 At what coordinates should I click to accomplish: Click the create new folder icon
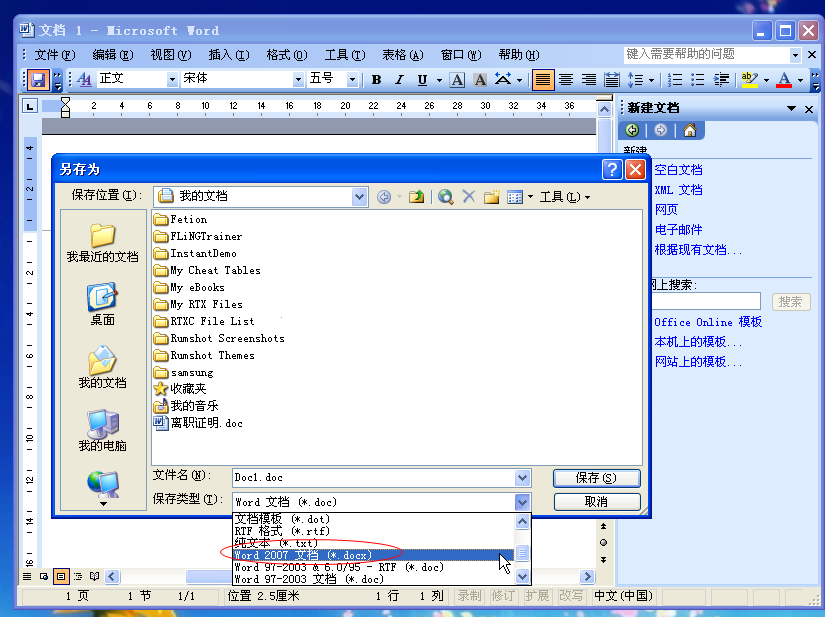click(492, 197)
